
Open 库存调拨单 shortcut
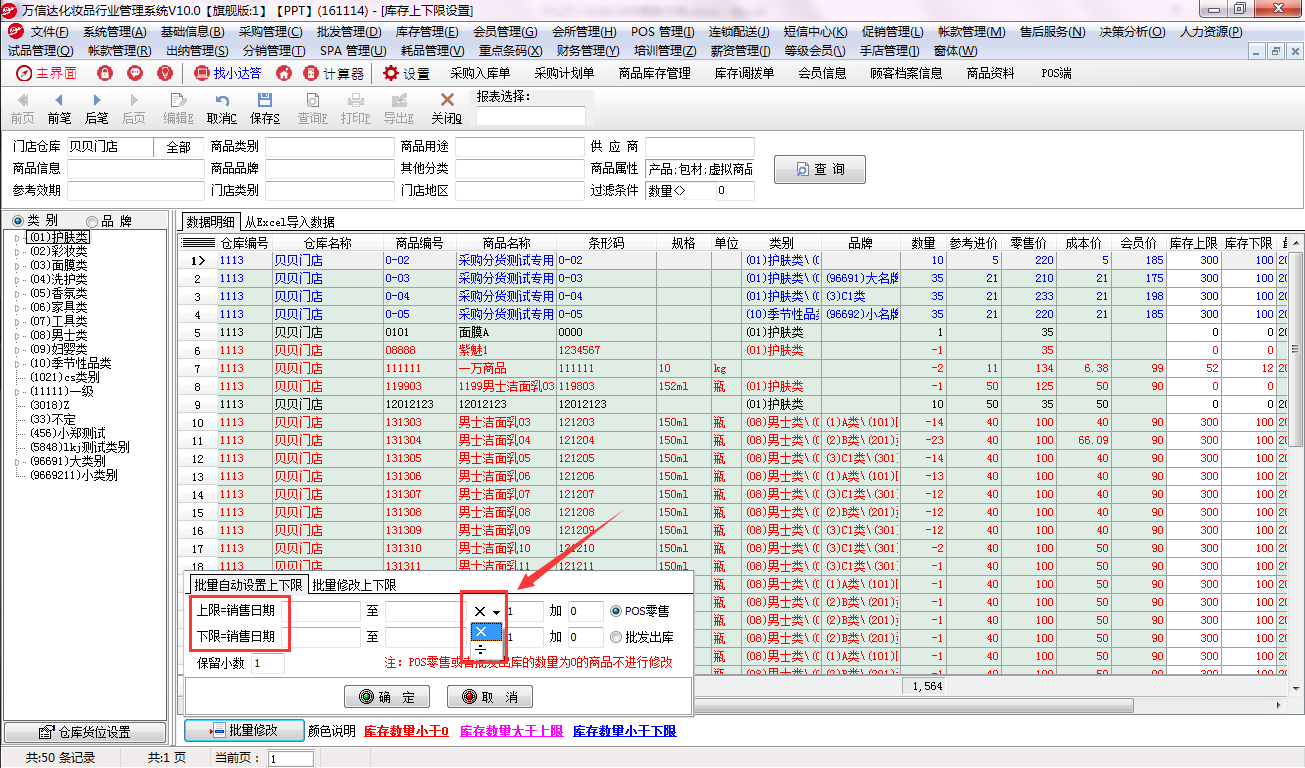pos(744,73)
